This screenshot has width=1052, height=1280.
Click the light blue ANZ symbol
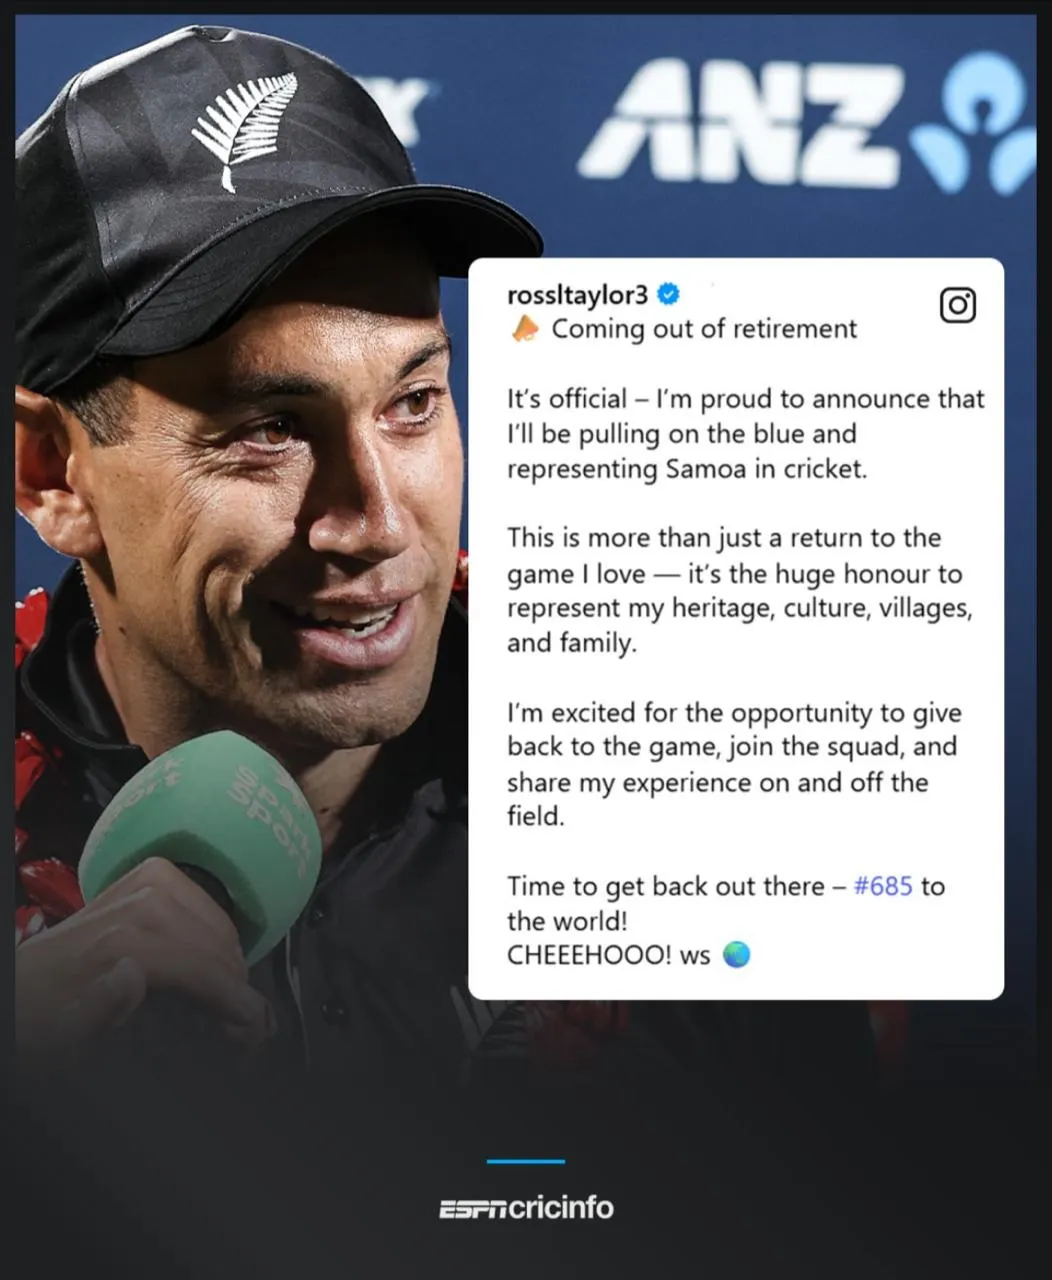click(973, 125)
